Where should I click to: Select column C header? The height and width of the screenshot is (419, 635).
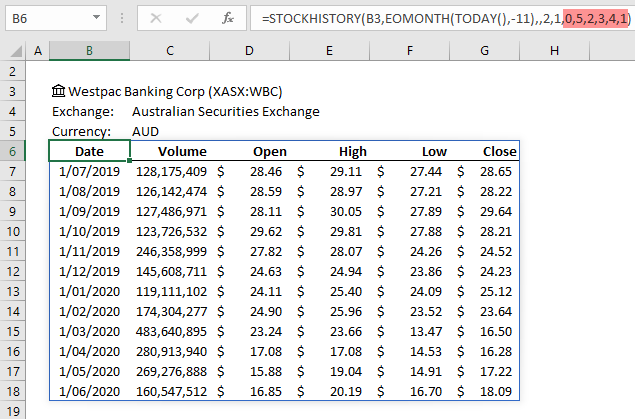tap(170, 51)
